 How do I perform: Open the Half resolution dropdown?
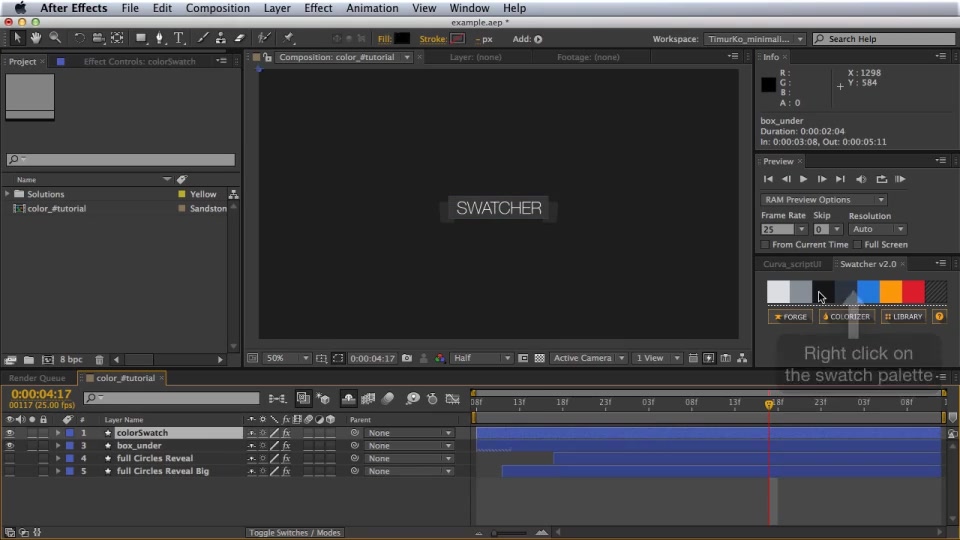pos(482,358)
